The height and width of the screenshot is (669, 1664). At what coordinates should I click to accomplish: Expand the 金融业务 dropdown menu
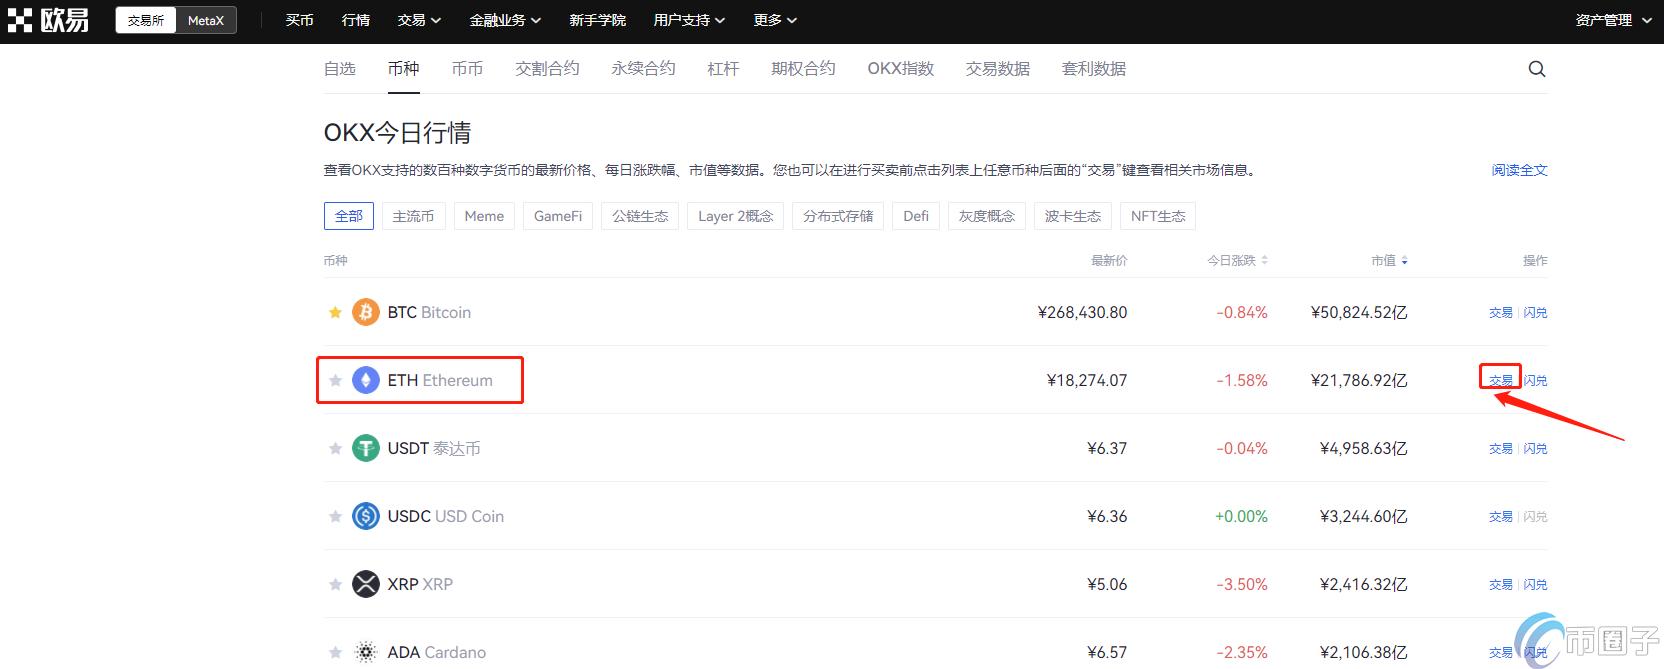click(x=505, y=20)
